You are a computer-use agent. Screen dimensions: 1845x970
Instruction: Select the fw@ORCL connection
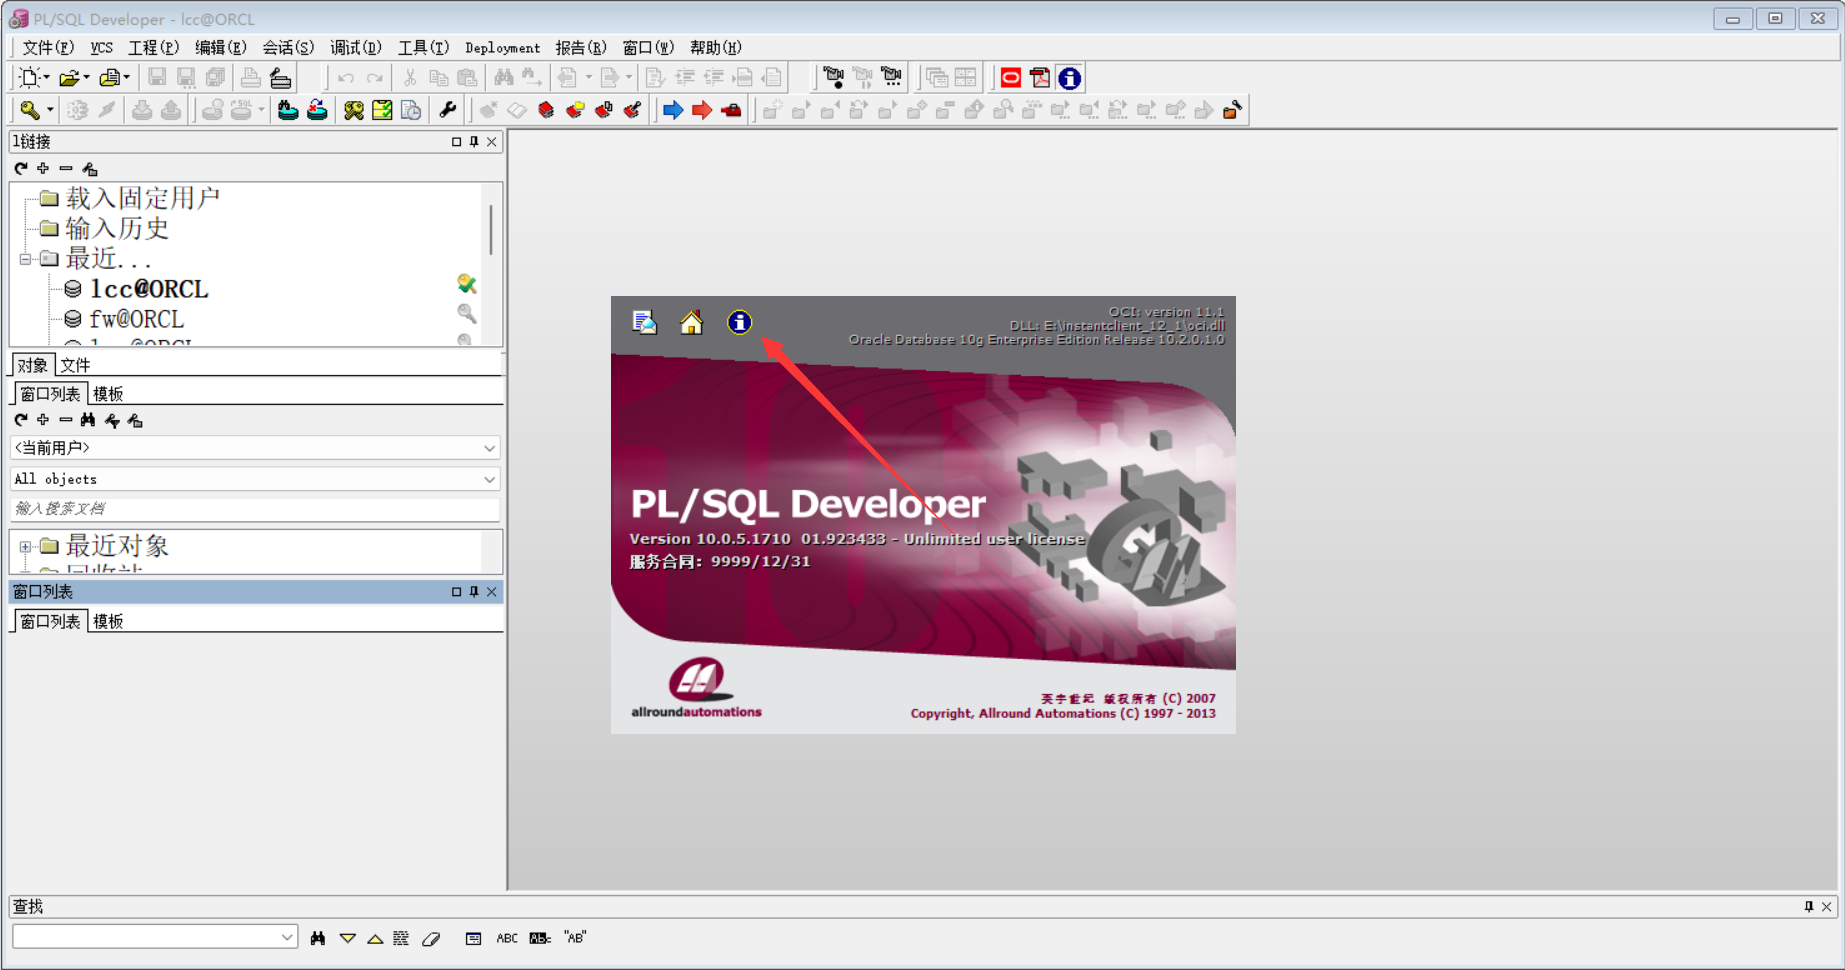pos(137,319)
